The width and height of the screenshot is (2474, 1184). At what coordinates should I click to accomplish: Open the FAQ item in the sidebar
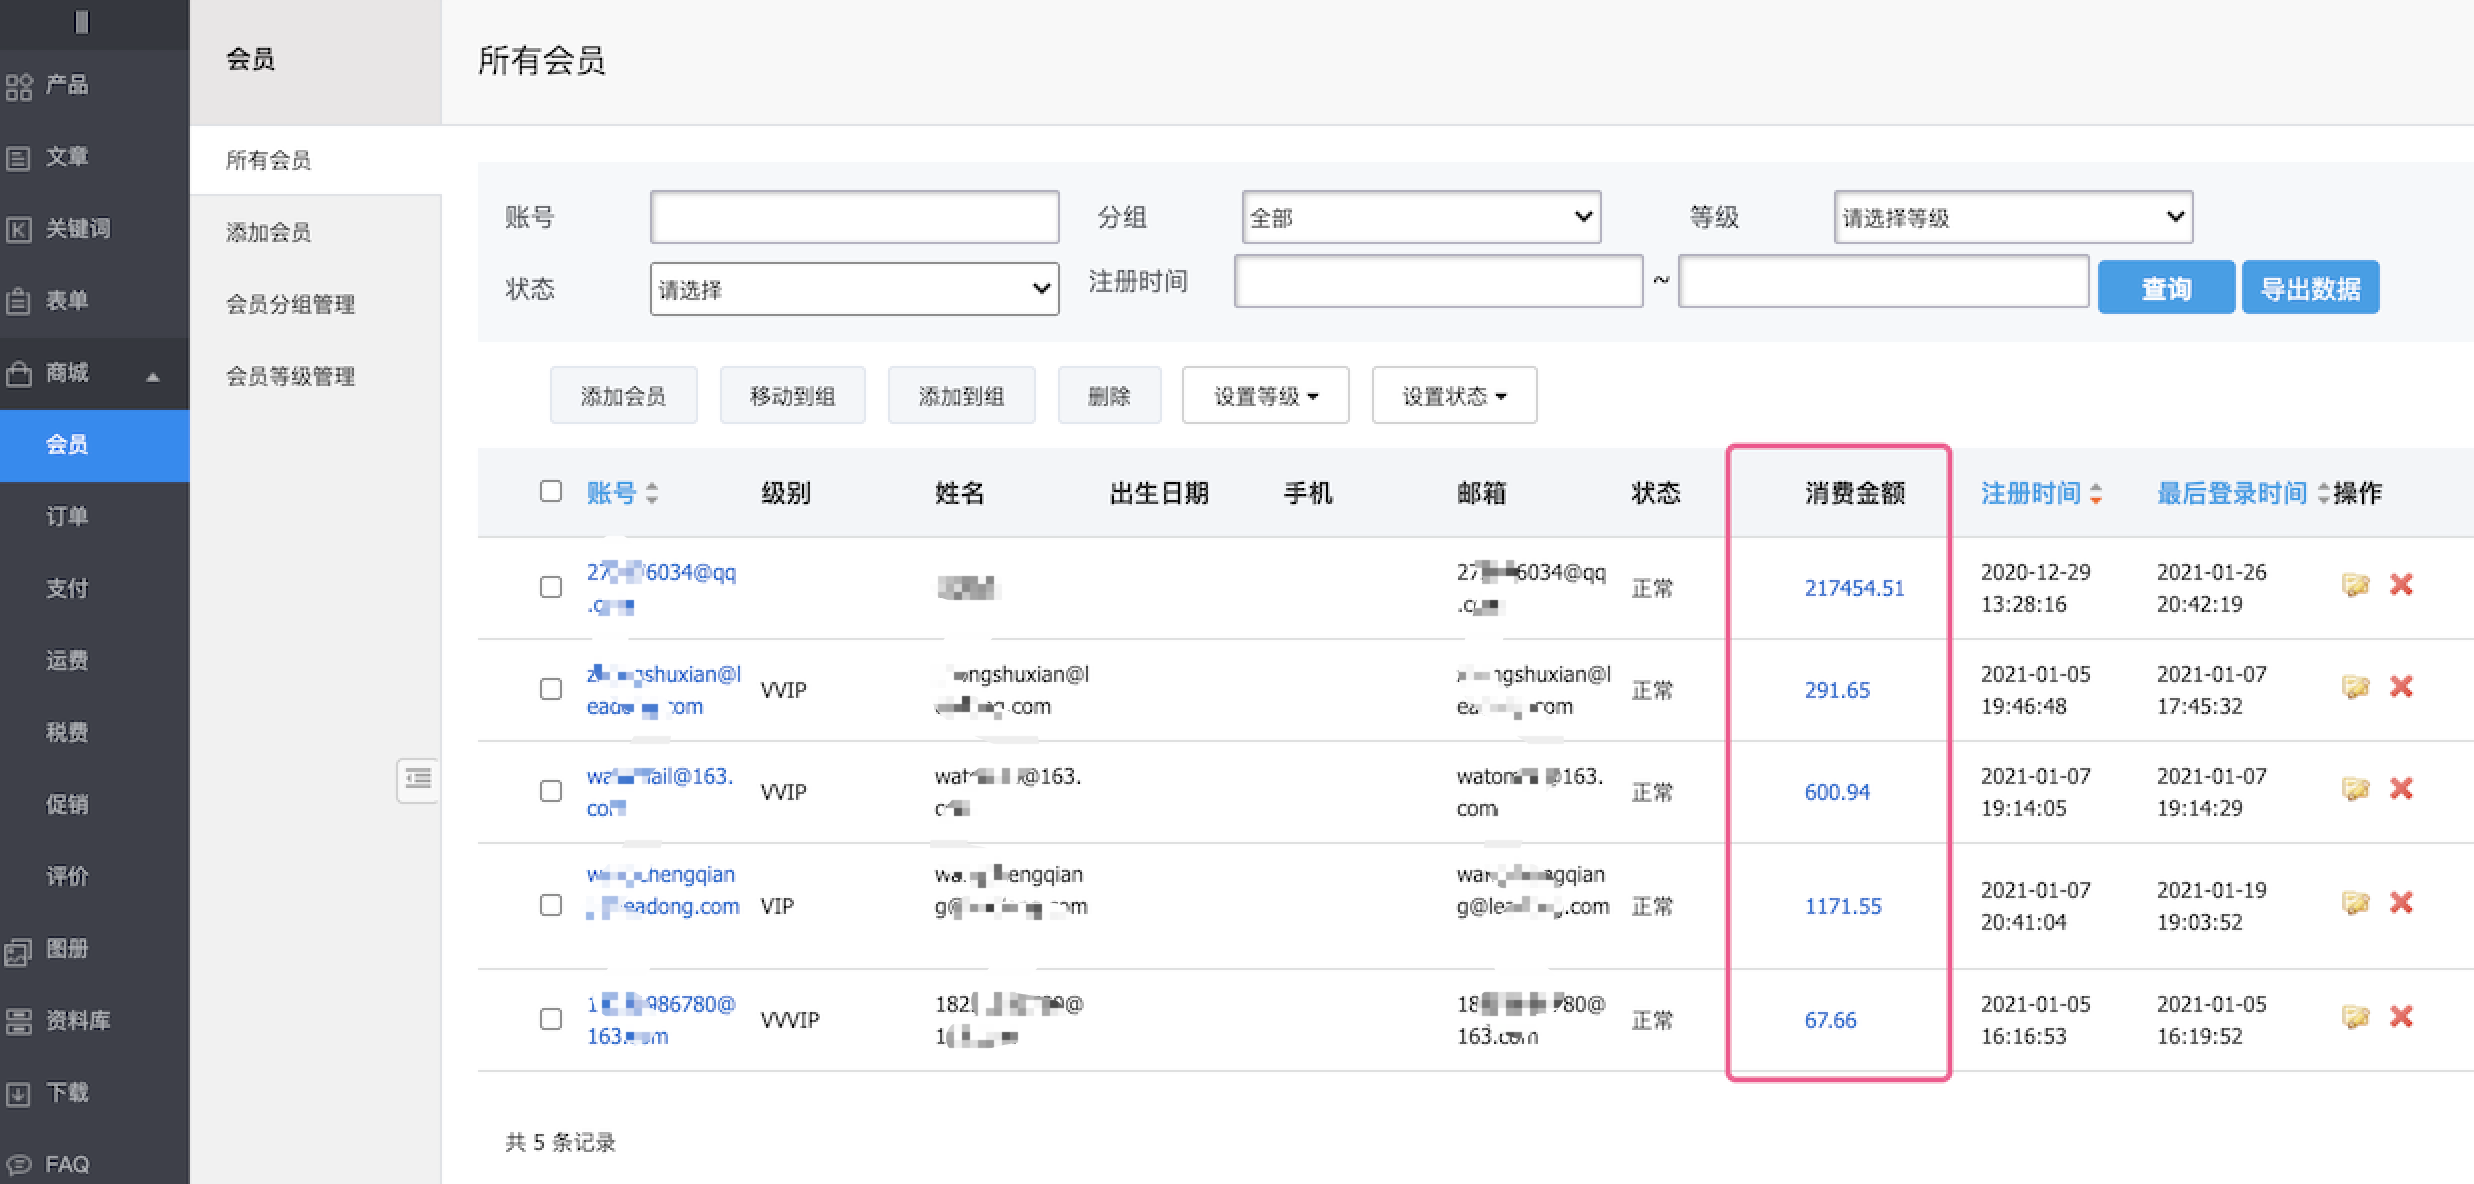(x=66, y=1164)
